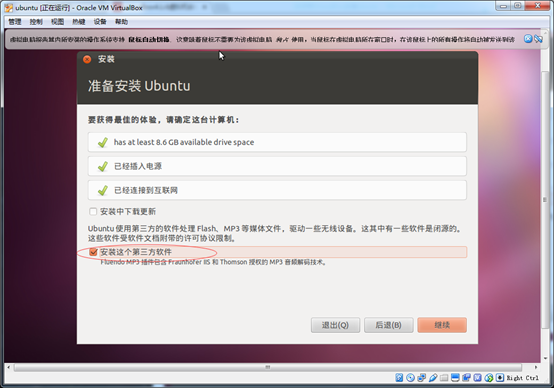Image resolution: width=554 pixels, height=388 pixels.
Task: Click the keyboard capture indicator icon
Action: coord(500,378)
